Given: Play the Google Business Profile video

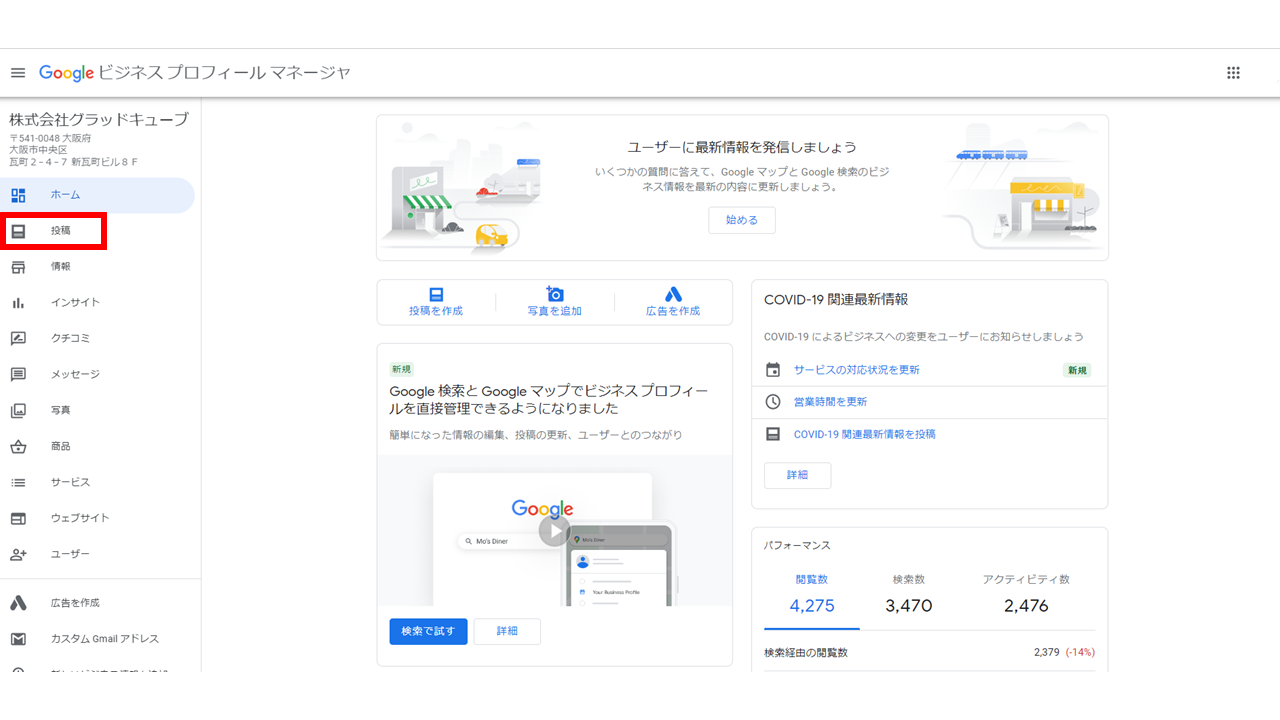Looking at the screenshot, I should tap(554, 530).
